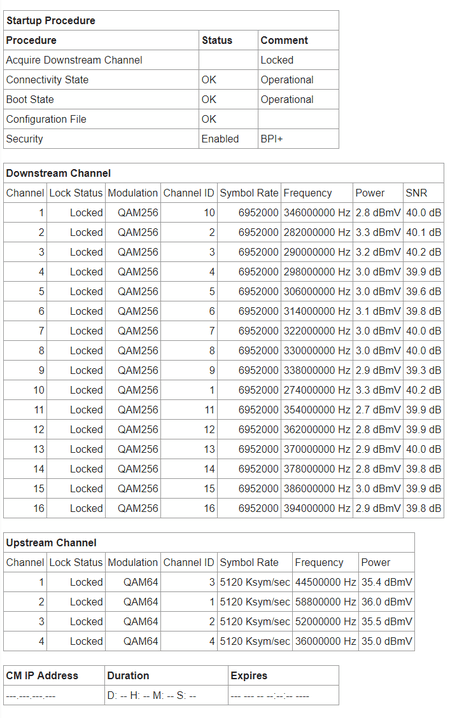Select the Duration value D: -- H: --

point(152,696)
